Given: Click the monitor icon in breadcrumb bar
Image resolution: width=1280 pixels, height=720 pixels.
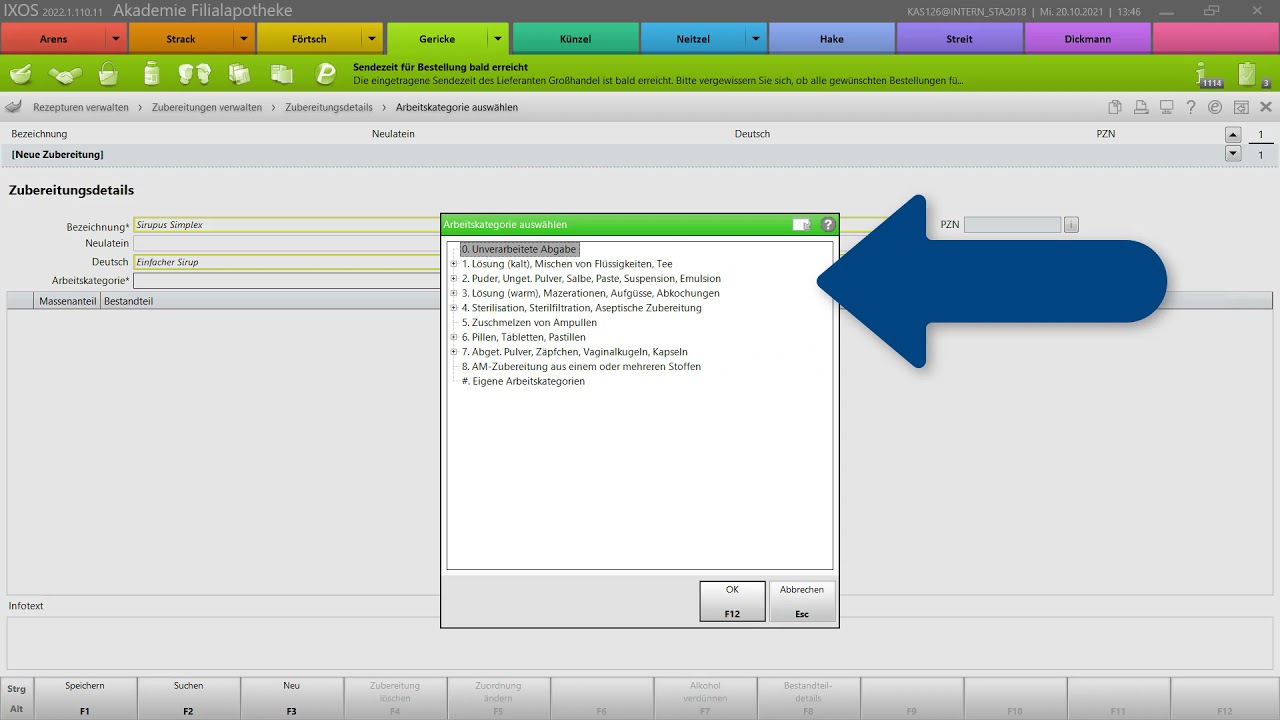Looking at the screenshot, I should pyautogui.click(x=1166, y=107).
